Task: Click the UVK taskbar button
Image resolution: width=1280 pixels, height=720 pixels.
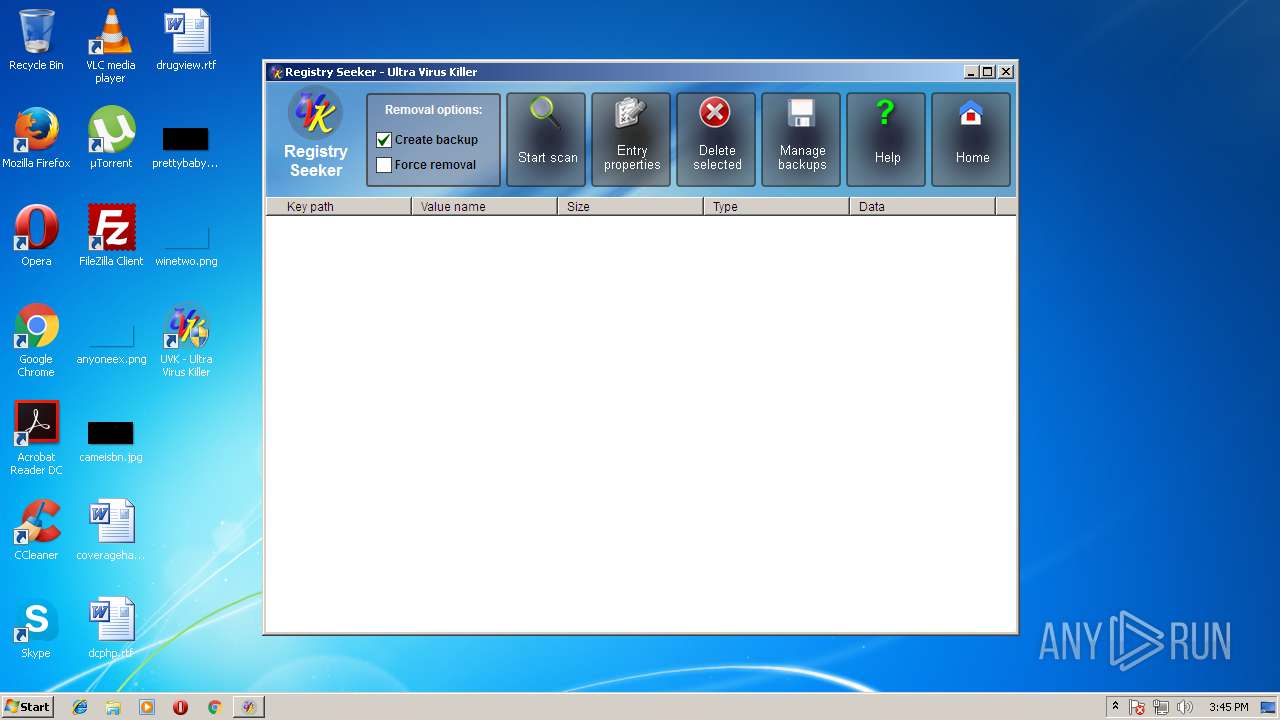Action: click(x=249, y=707)
